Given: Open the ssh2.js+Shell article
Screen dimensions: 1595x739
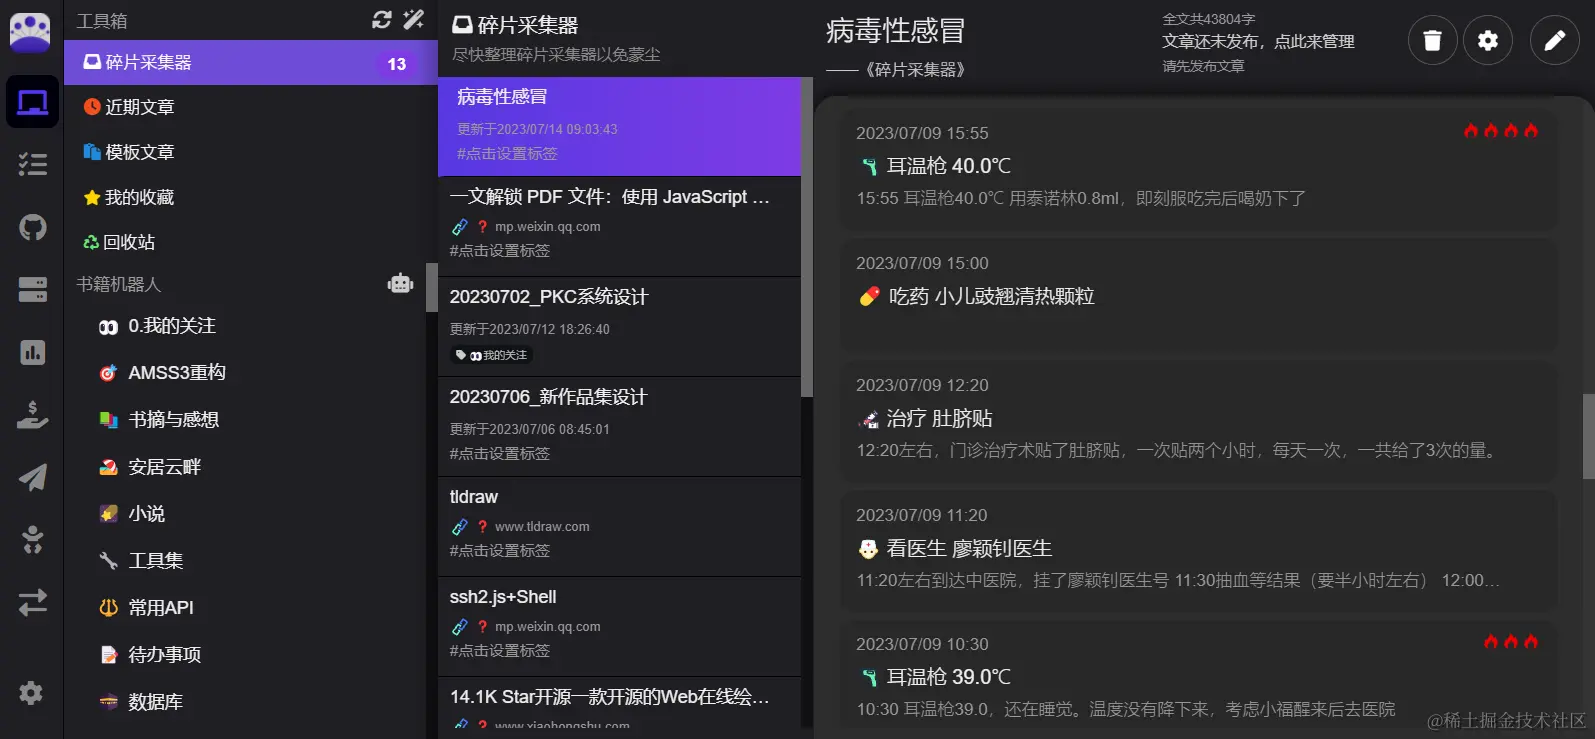Looking at the screenshot, I should [619, 626].
